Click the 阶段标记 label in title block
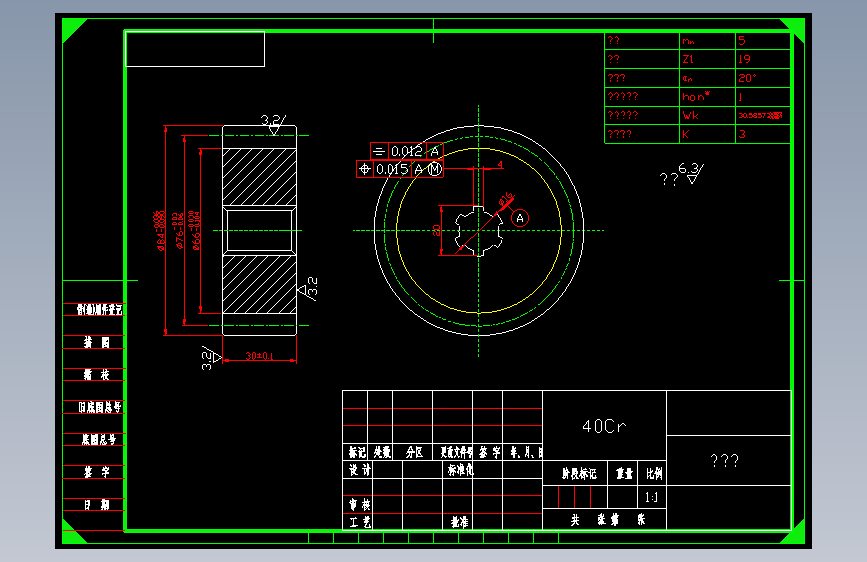Screen dimensions: 867x562 (x=579, y=473)
